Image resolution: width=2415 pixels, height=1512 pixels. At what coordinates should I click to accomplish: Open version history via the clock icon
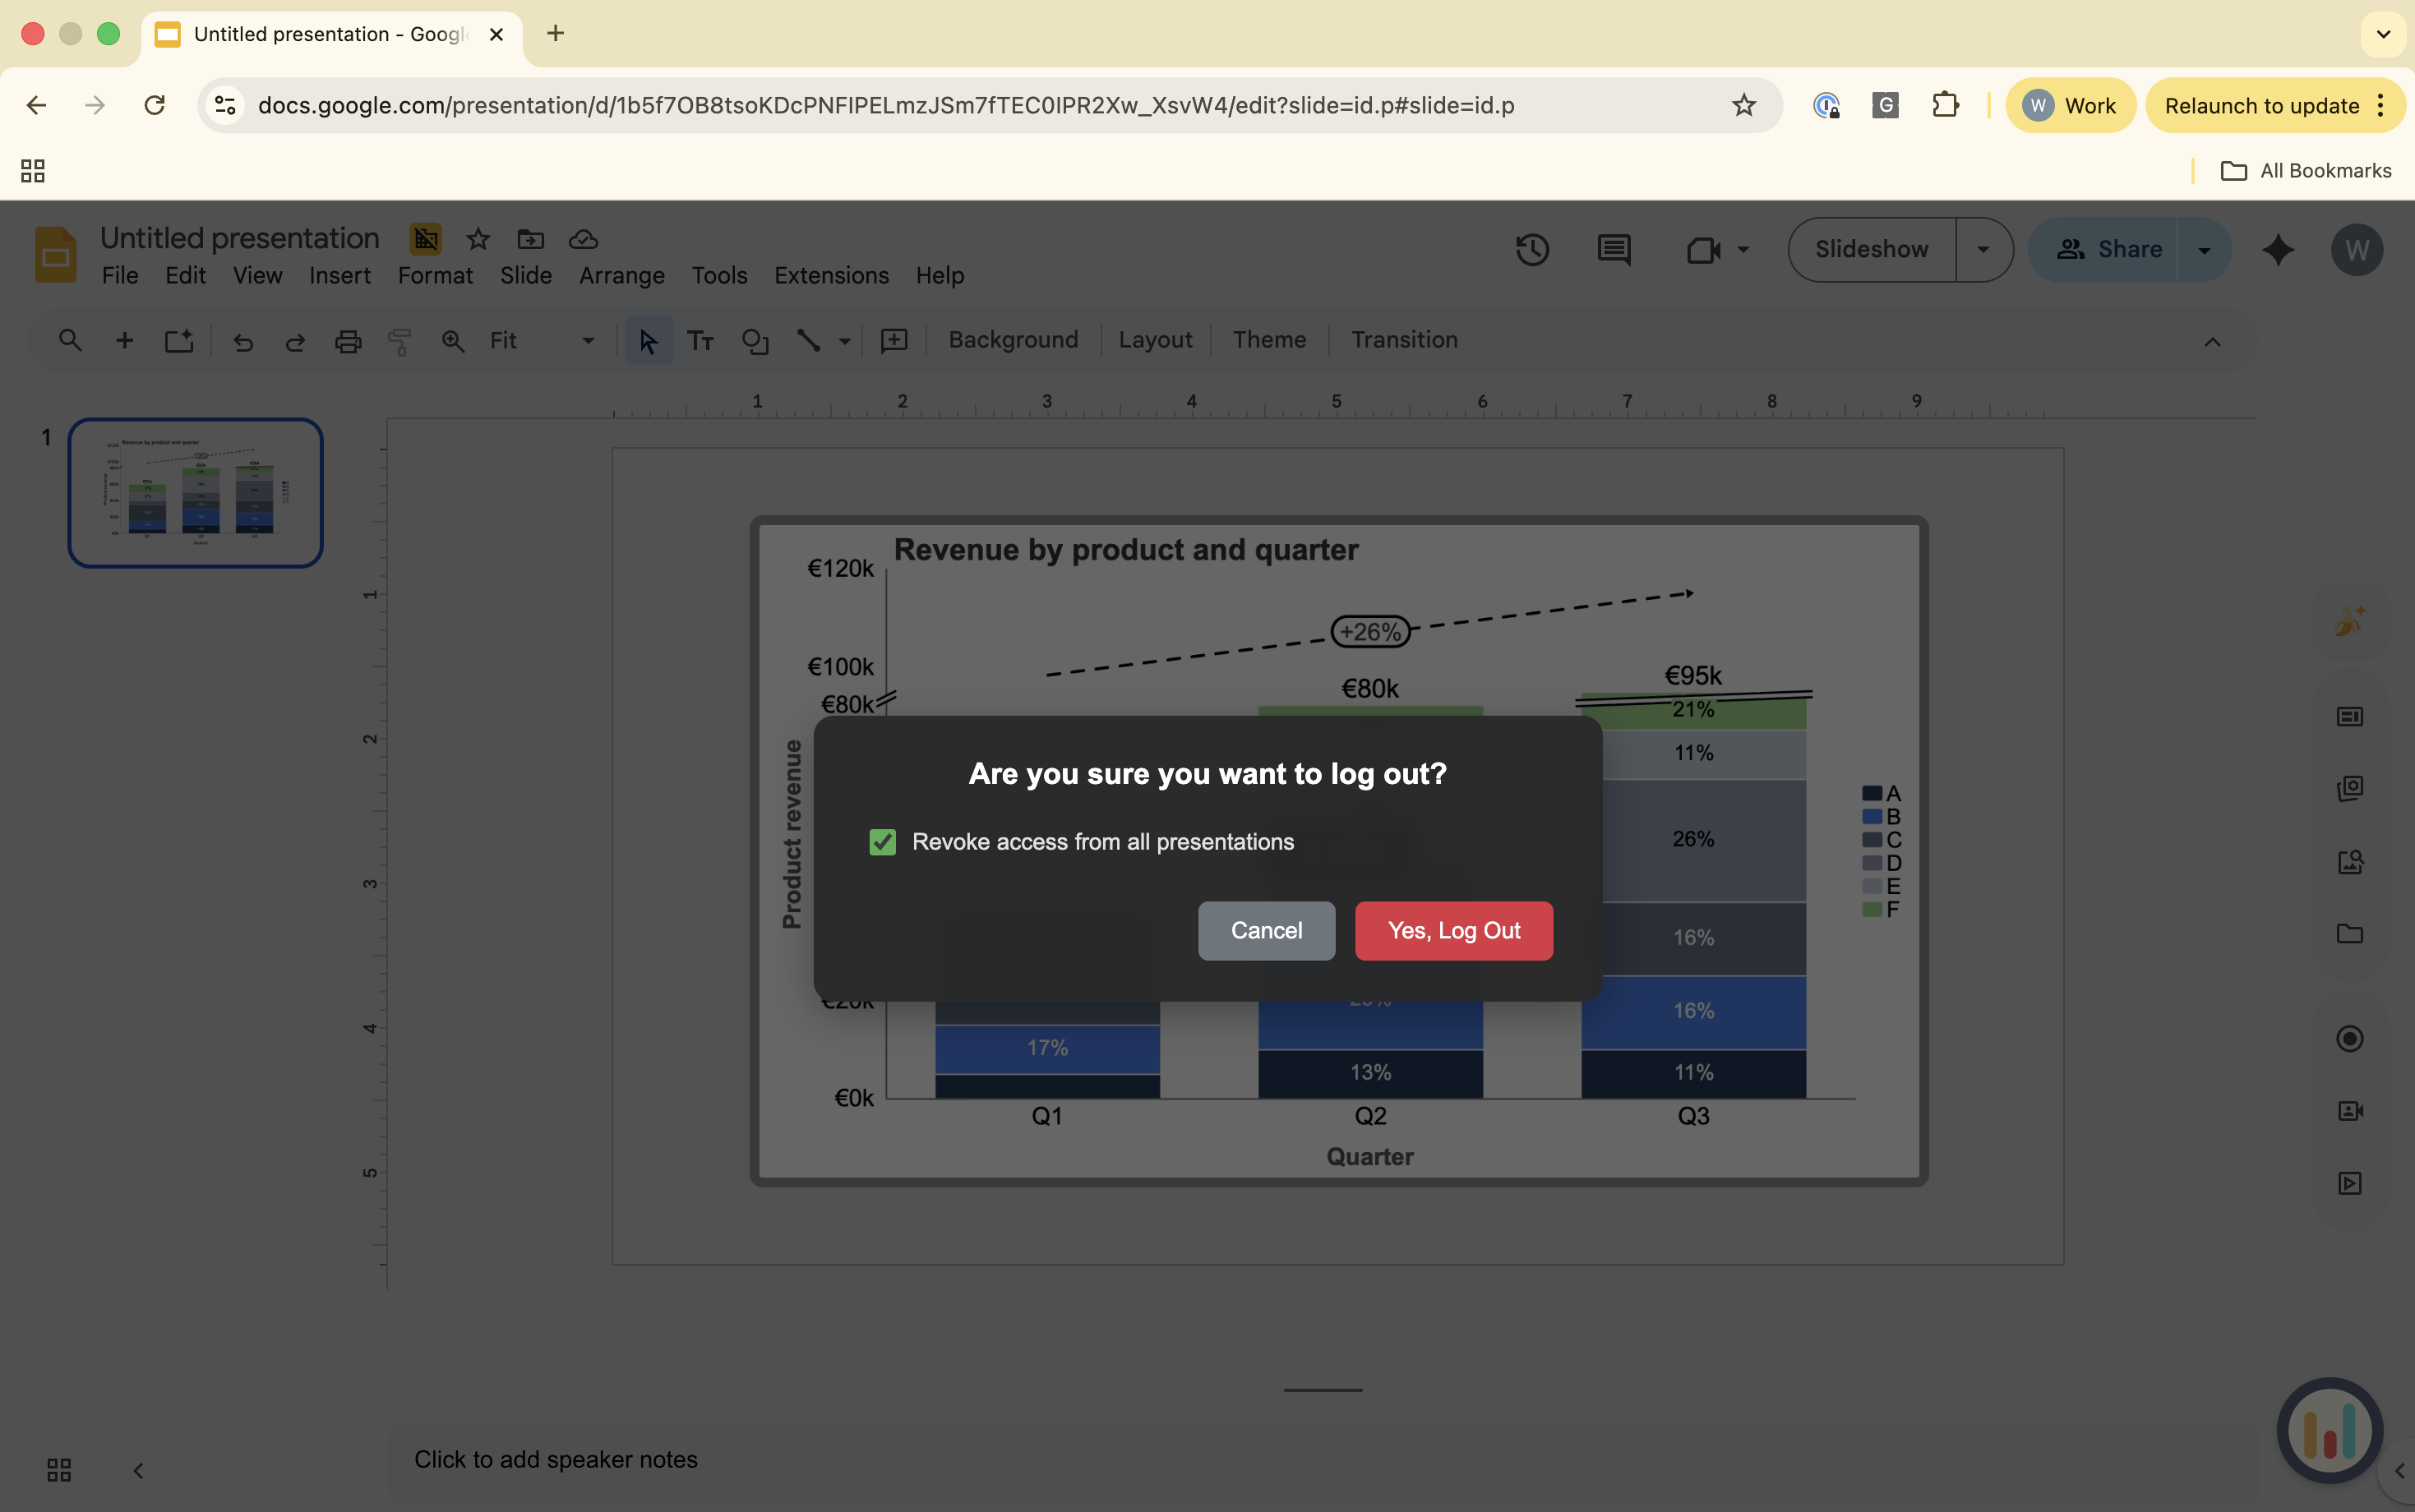coord(1532,249)
